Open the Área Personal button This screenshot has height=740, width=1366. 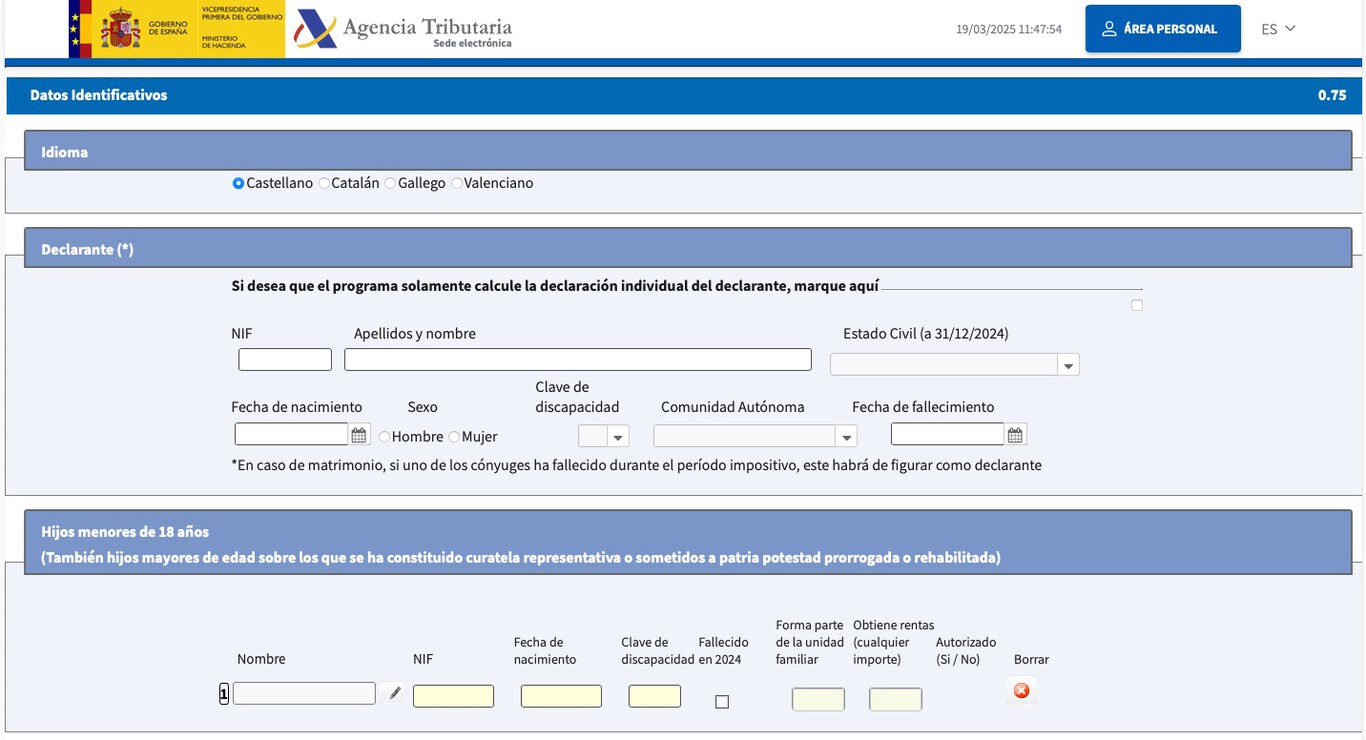coord(1163,29)
